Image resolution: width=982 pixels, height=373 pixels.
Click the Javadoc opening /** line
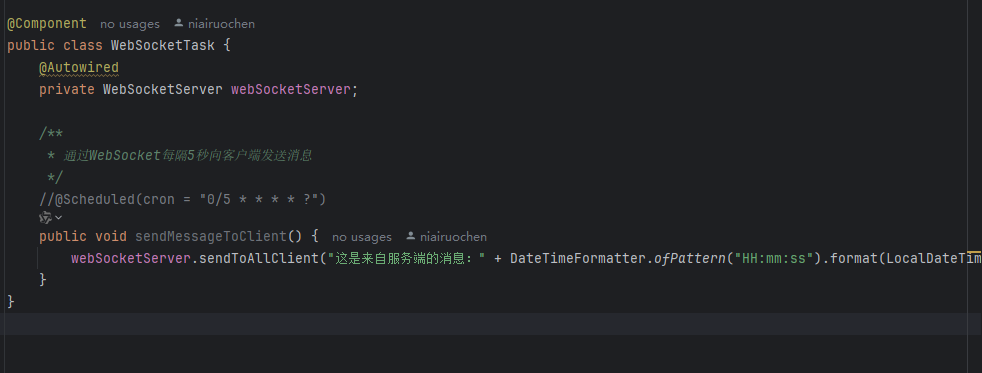(51, 133)
